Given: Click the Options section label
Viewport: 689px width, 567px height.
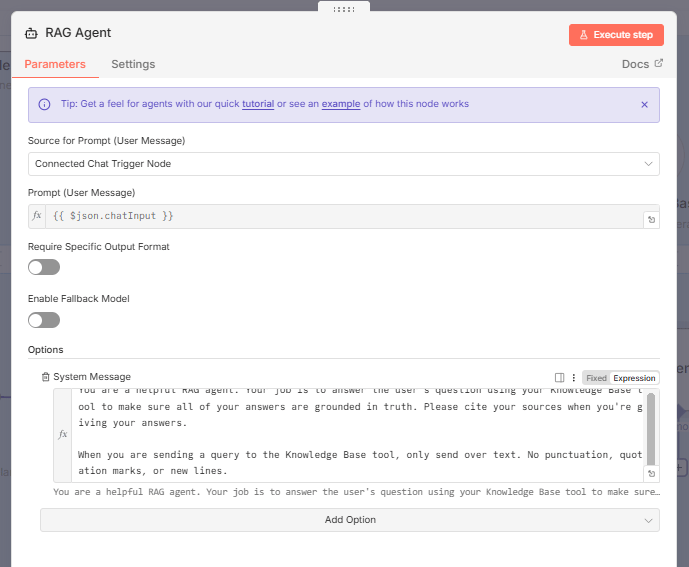Looking at the screenshot, I should click(x=46, y=350).
